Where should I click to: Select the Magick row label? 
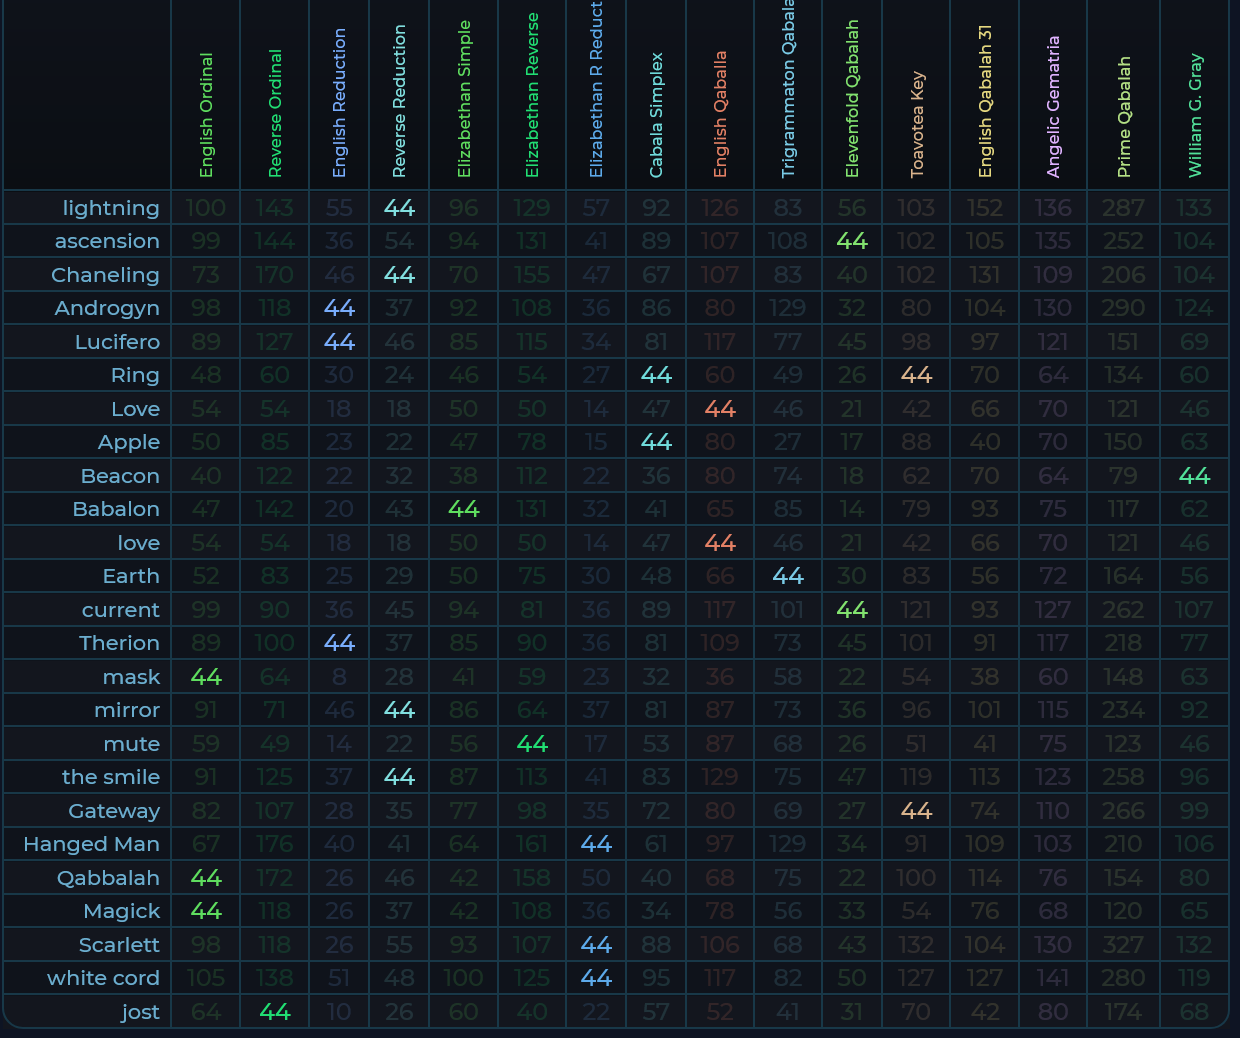click(x=122, y=911)
